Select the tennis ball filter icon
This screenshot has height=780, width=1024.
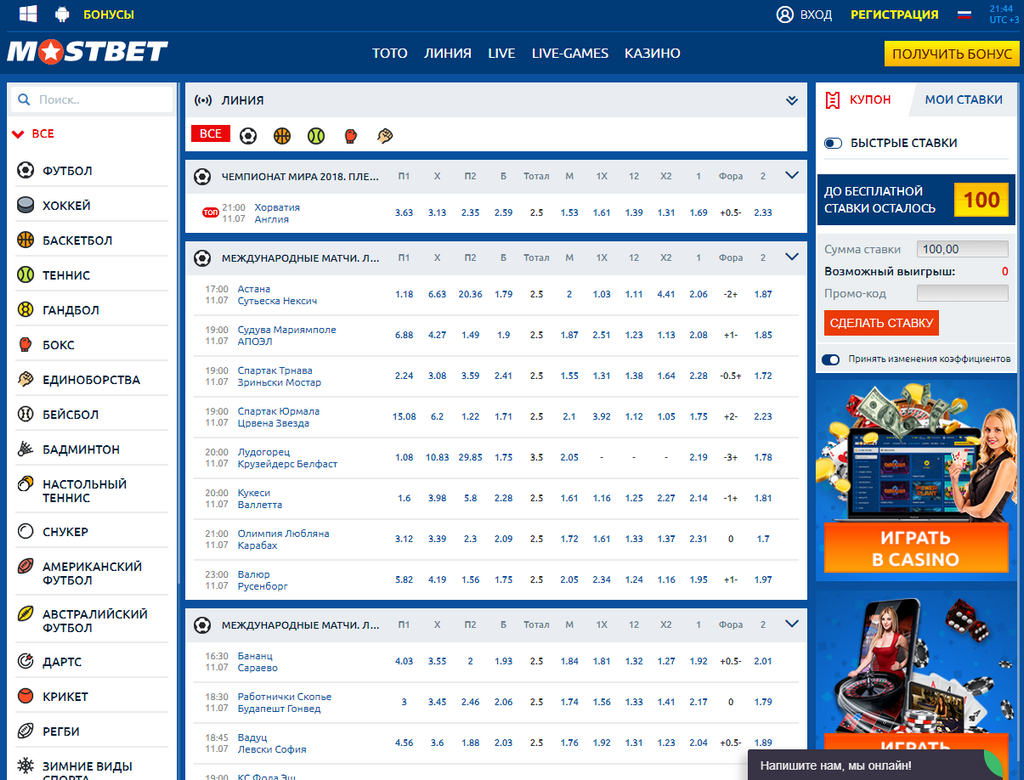point(316,133)
